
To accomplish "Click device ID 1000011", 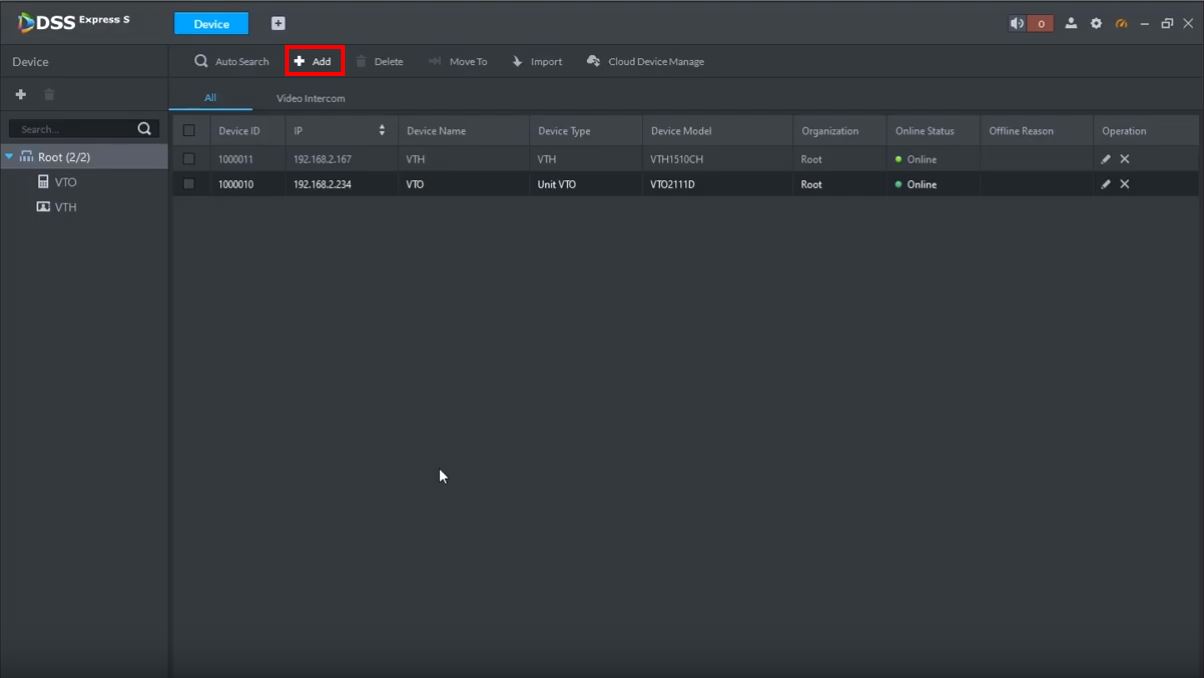I will (x=236, y=159).
